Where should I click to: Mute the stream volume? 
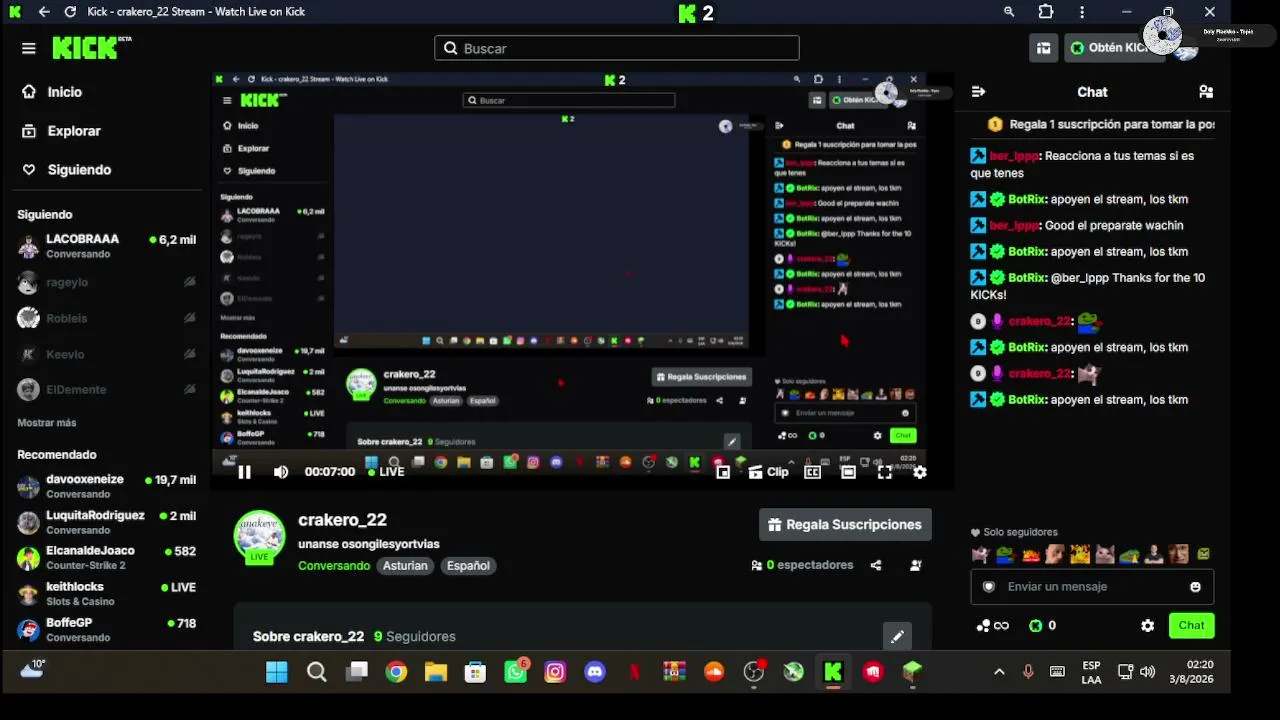[x=281, y=472]
